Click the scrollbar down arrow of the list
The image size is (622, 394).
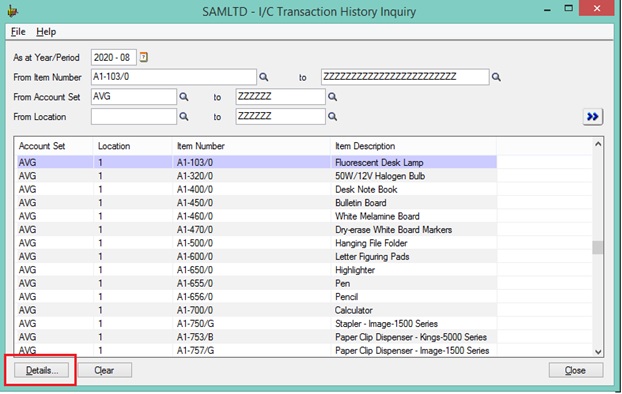point(598,352)
